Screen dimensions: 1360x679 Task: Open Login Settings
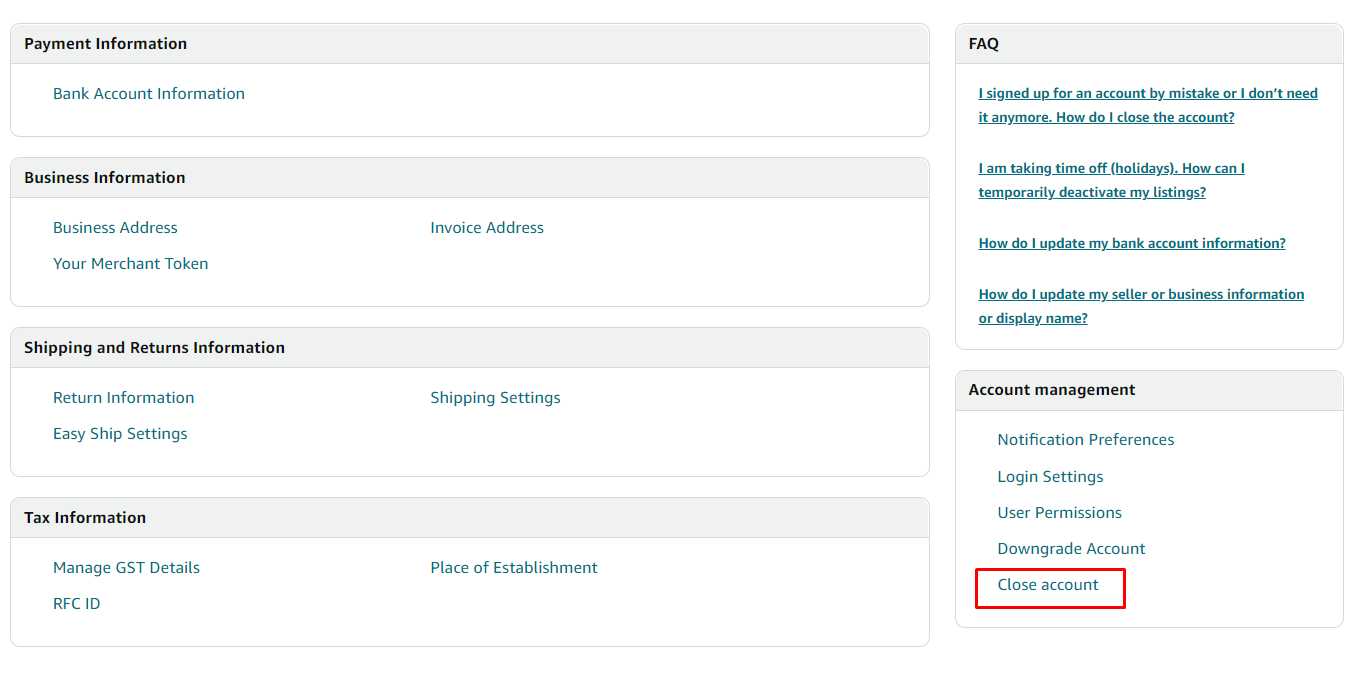tap(1050, 476)
